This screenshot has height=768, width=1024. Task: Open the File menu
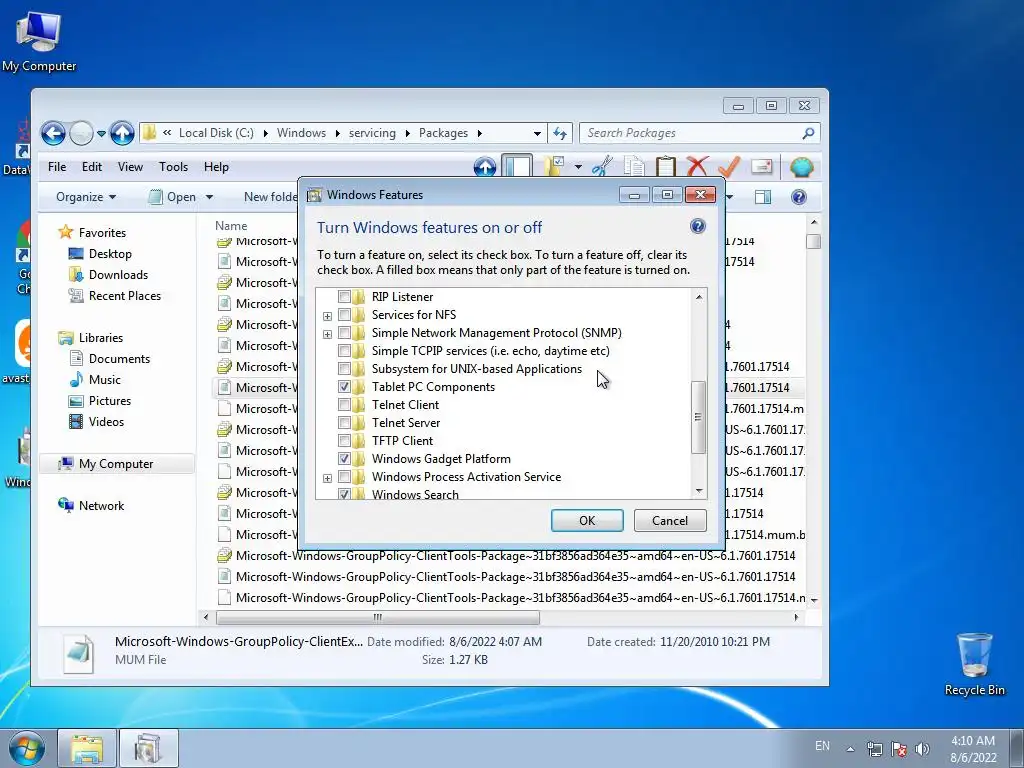[57, 167]
